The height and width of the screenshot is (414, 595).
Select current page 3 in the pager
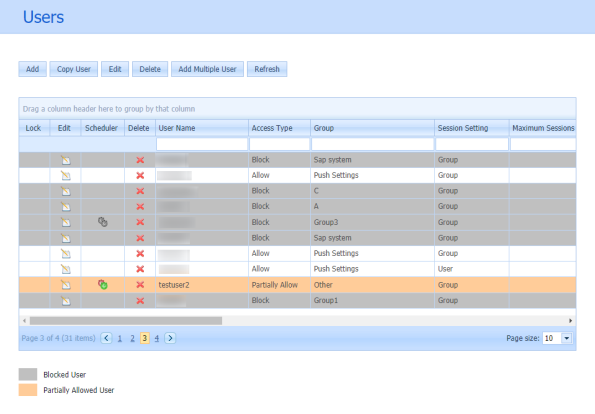[x=145, y=338]
